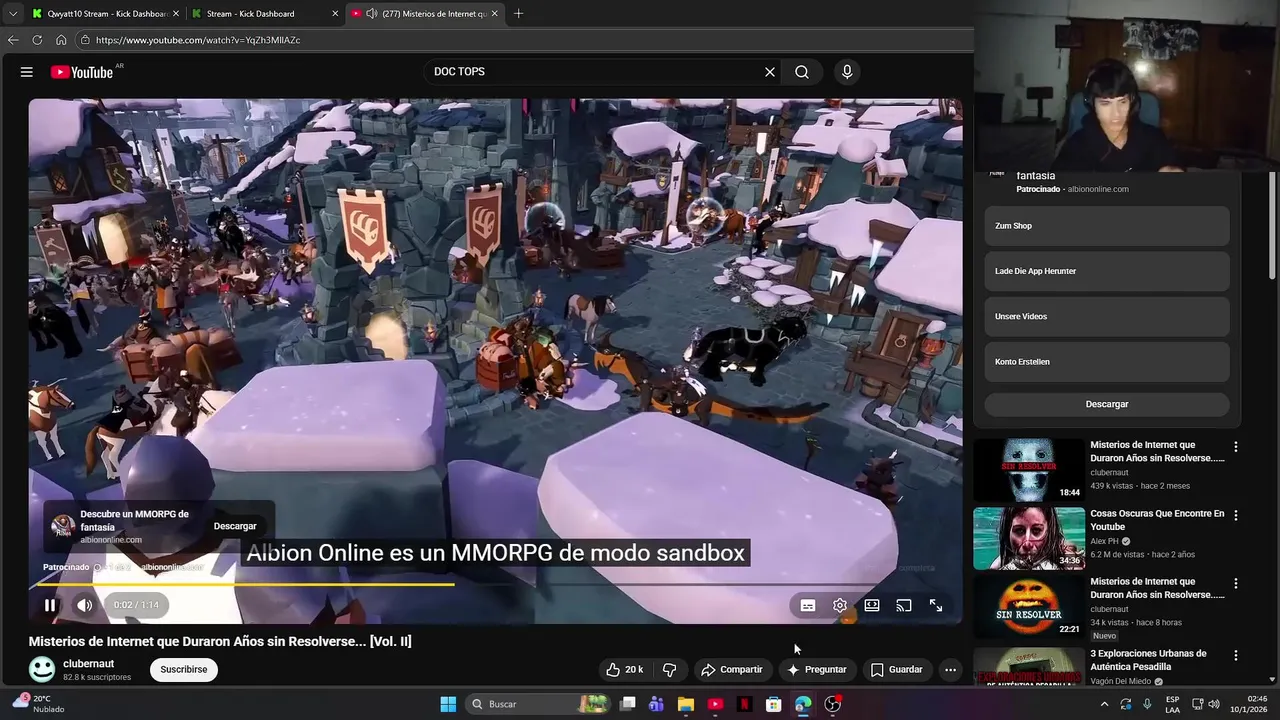Open Microsoft Store from taskbar

773,704
